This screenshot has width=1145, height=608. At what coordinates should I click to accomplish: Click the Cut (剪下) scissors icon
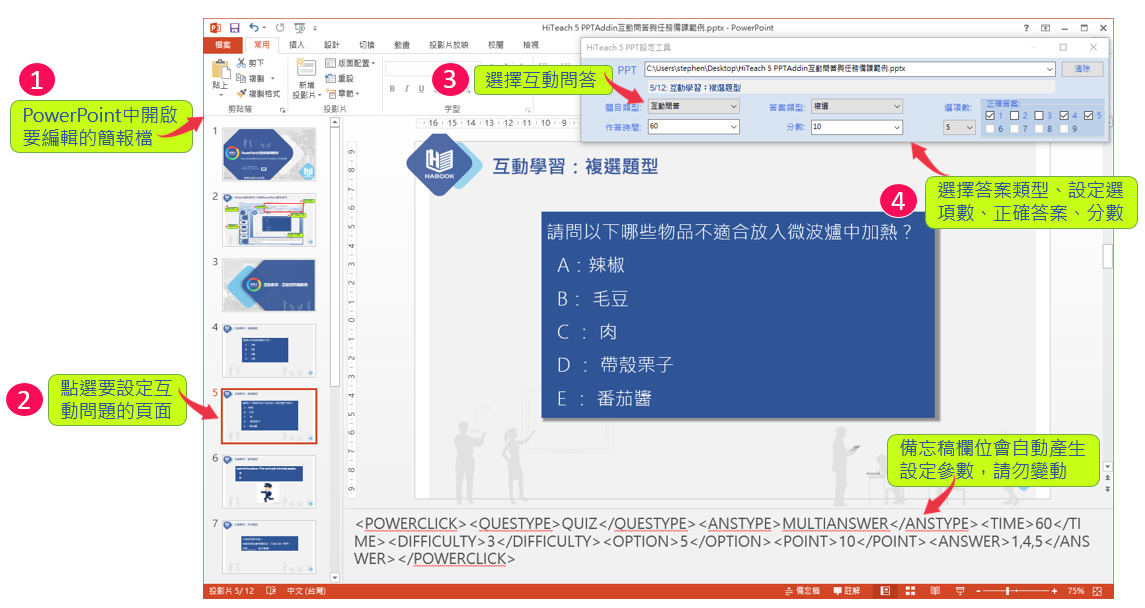tap(241, 64)
